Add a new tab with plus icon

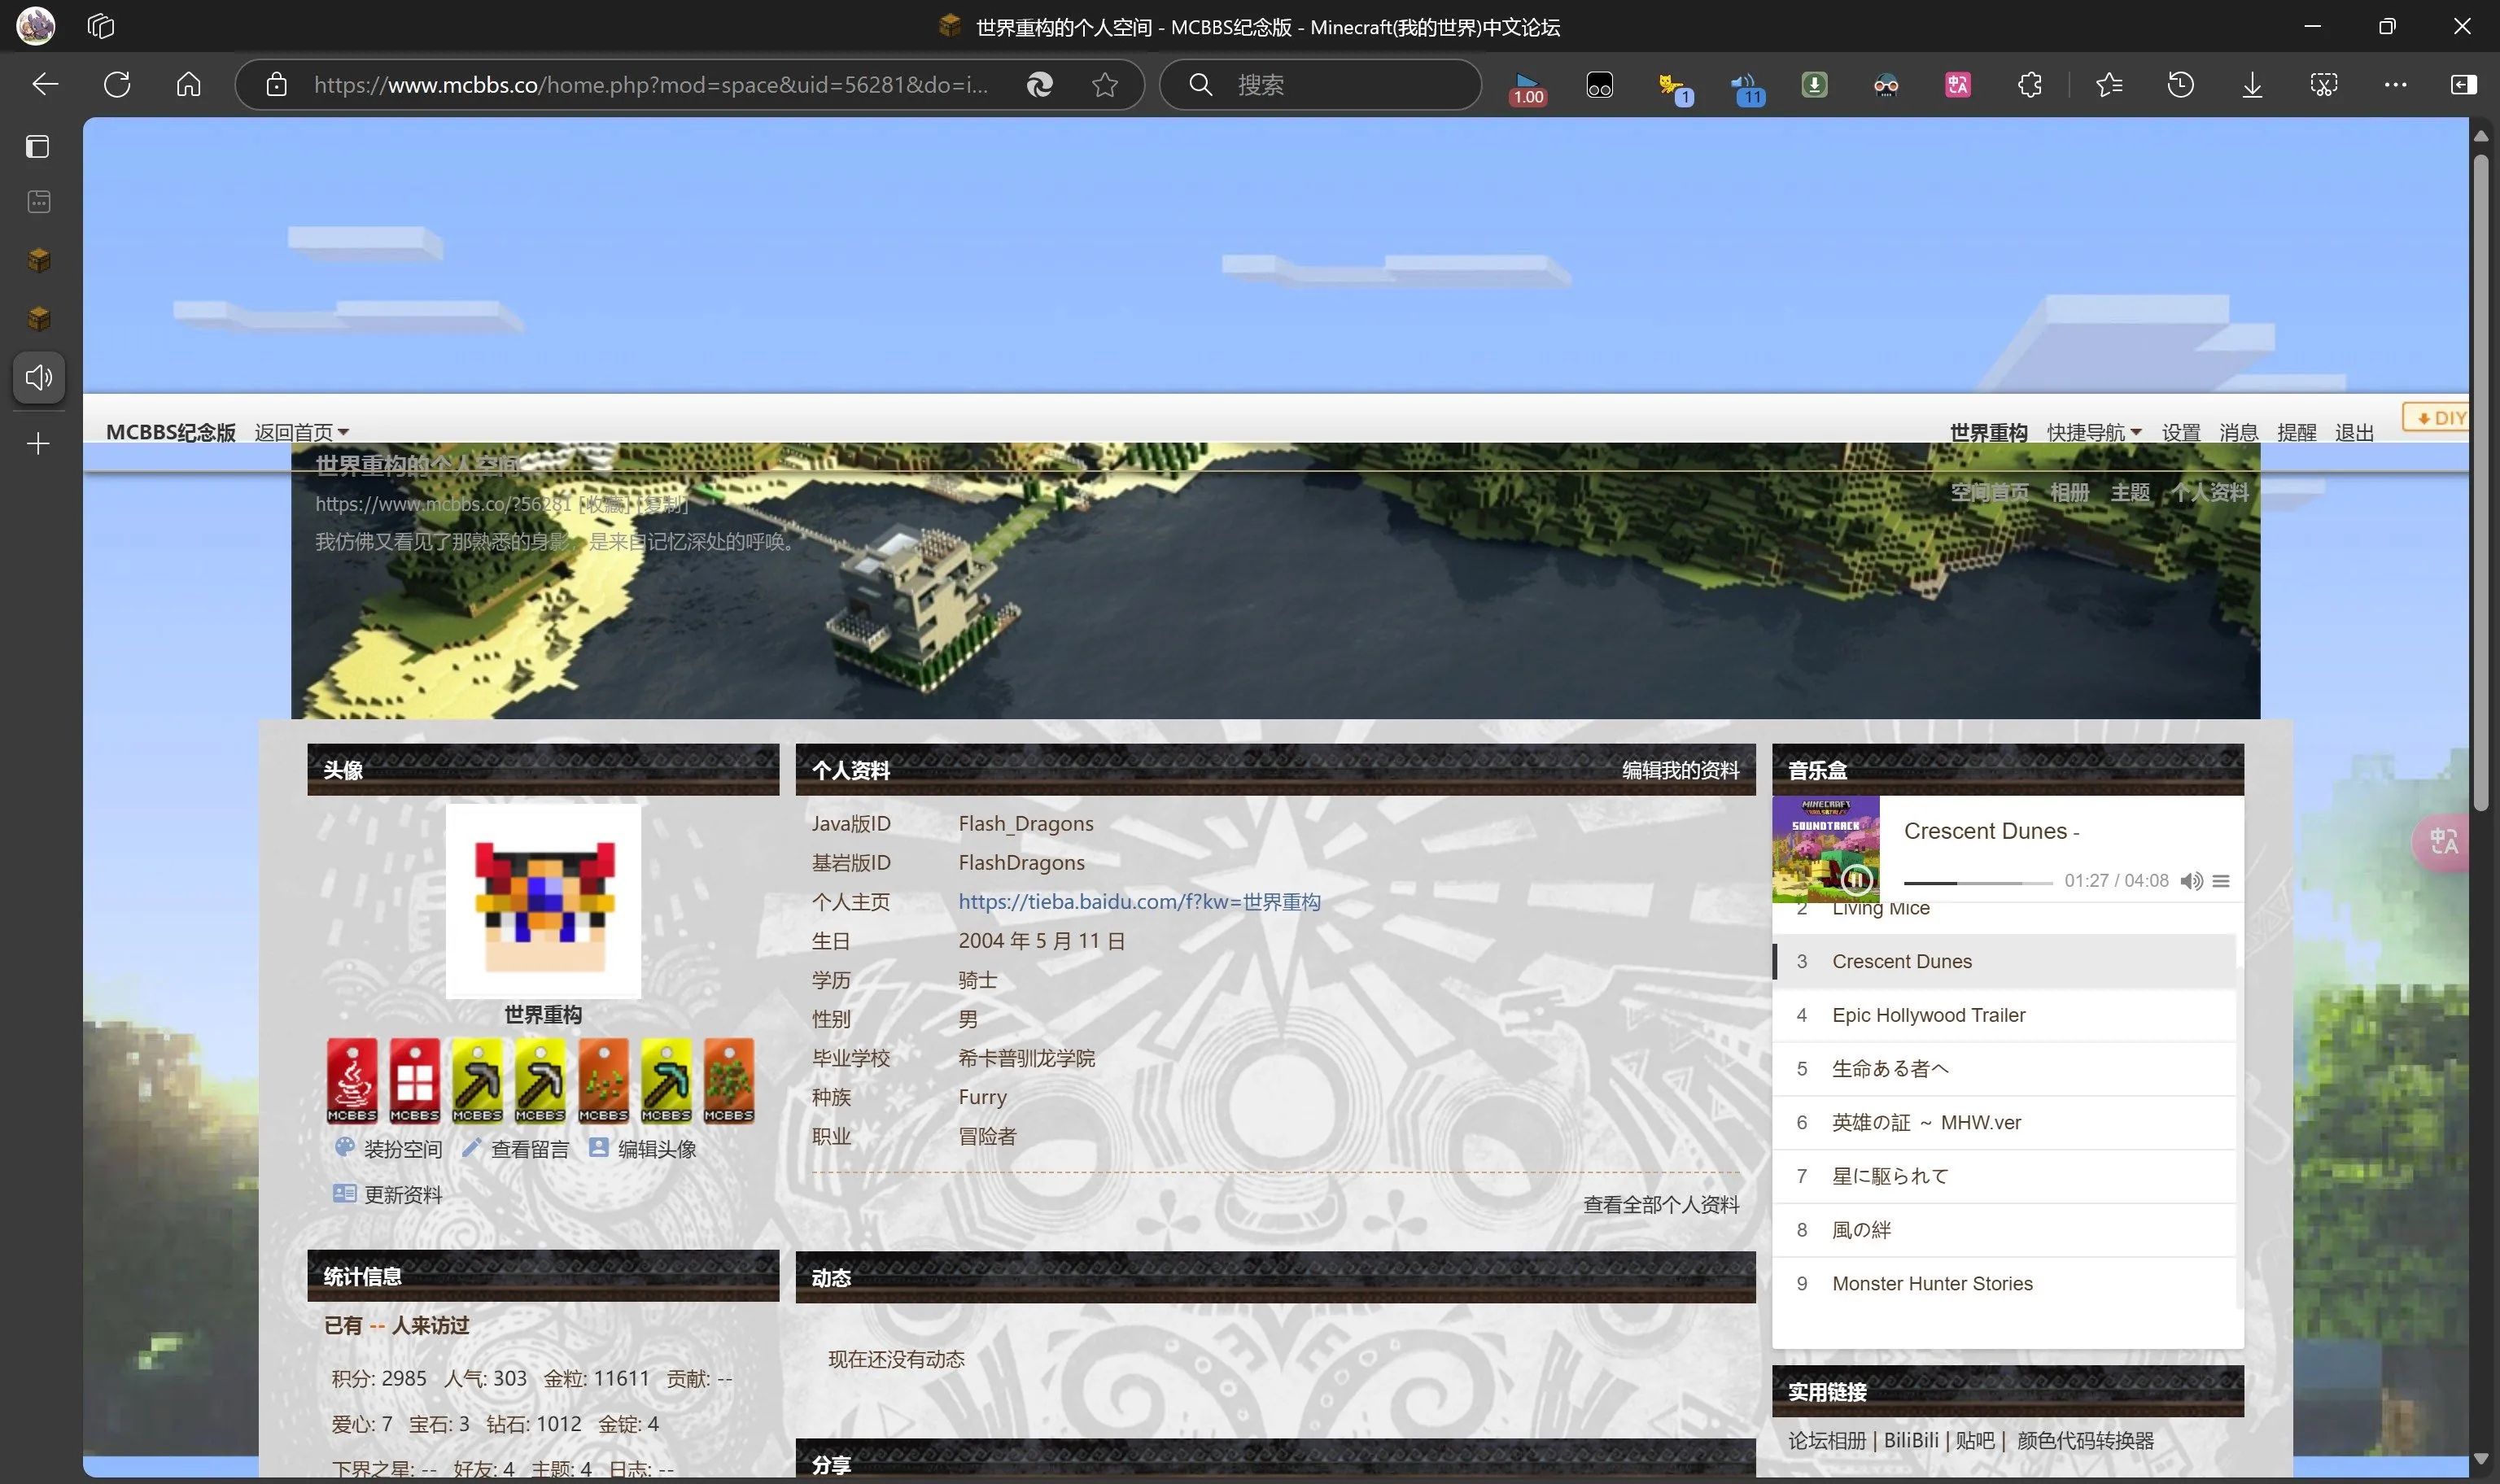(x=38, y=443)
